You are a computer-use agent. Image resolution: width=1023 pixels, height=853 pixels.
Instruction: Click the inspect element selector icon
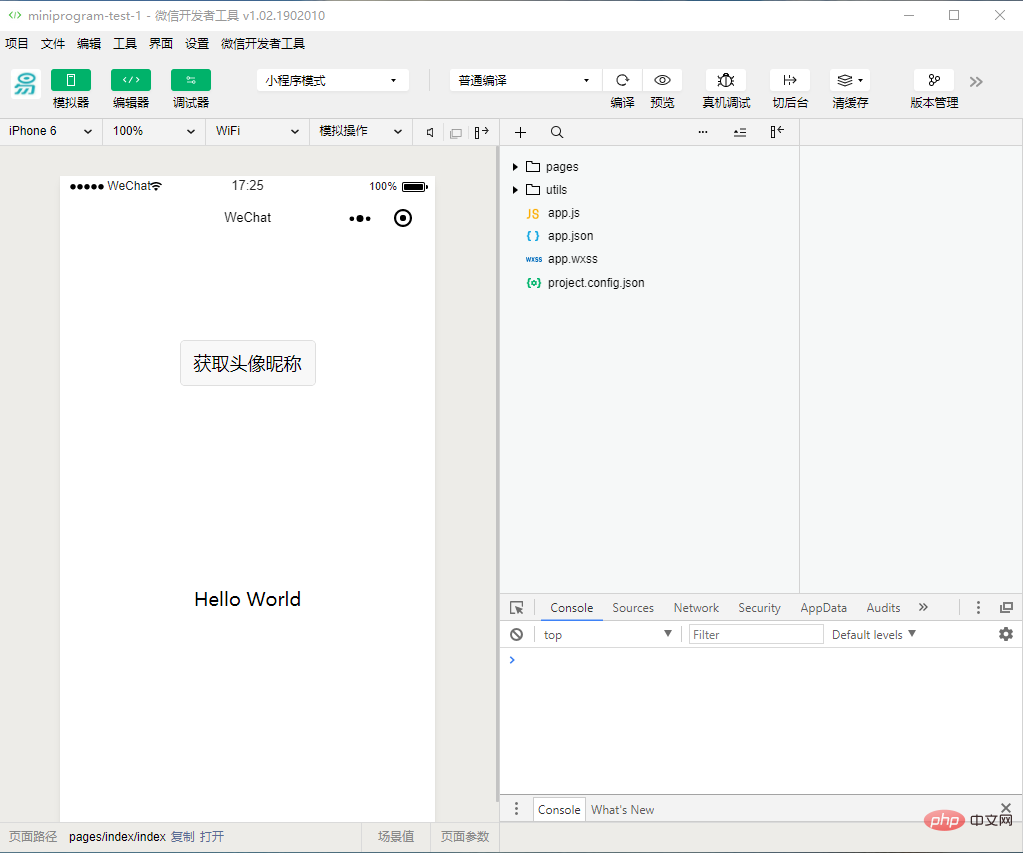pos(516,608)
